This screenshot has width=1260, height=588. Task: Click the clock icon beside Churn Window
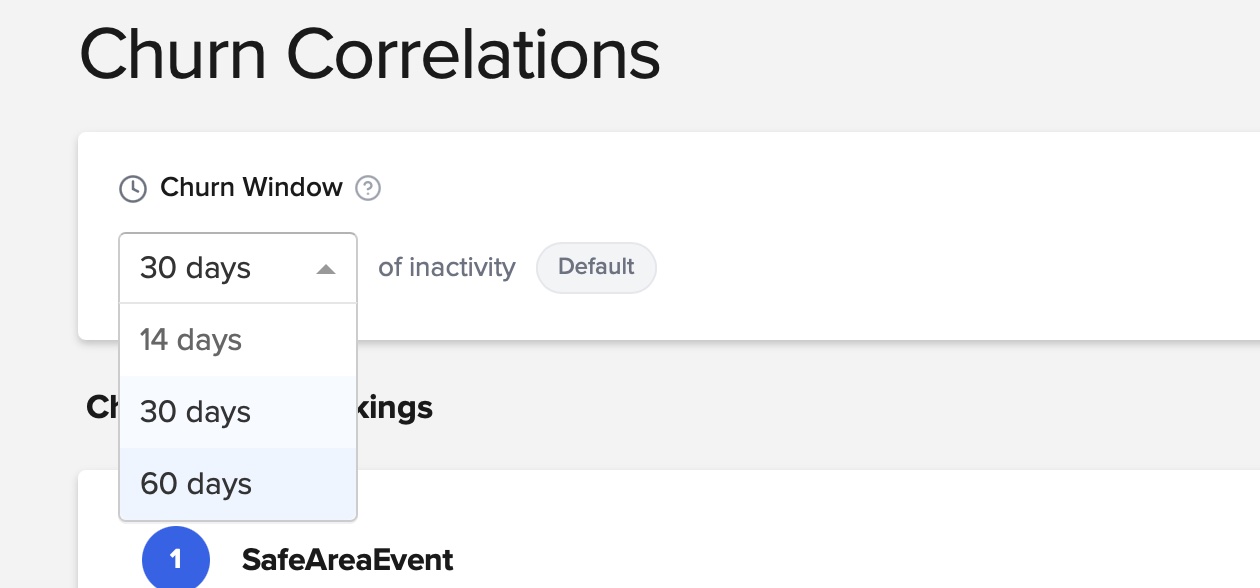133,188
